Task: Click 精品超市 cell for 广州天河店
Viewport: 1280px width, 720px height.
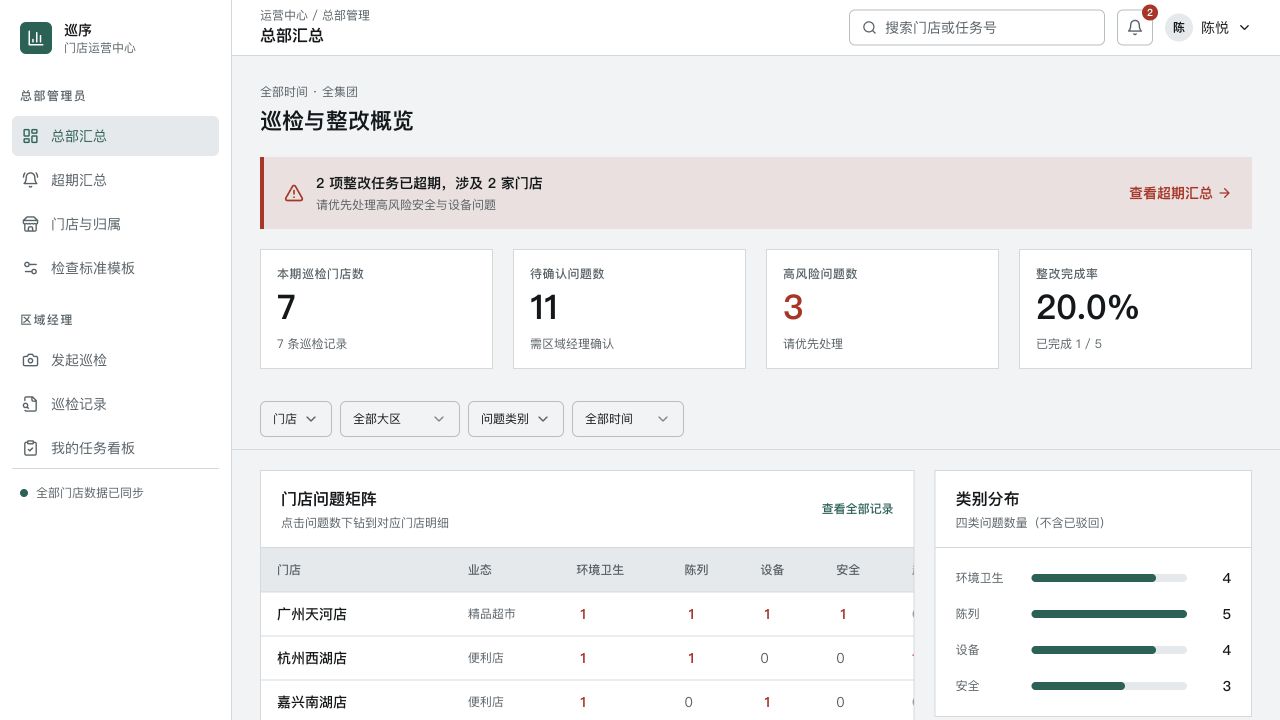Action: (x=492, y=614)
